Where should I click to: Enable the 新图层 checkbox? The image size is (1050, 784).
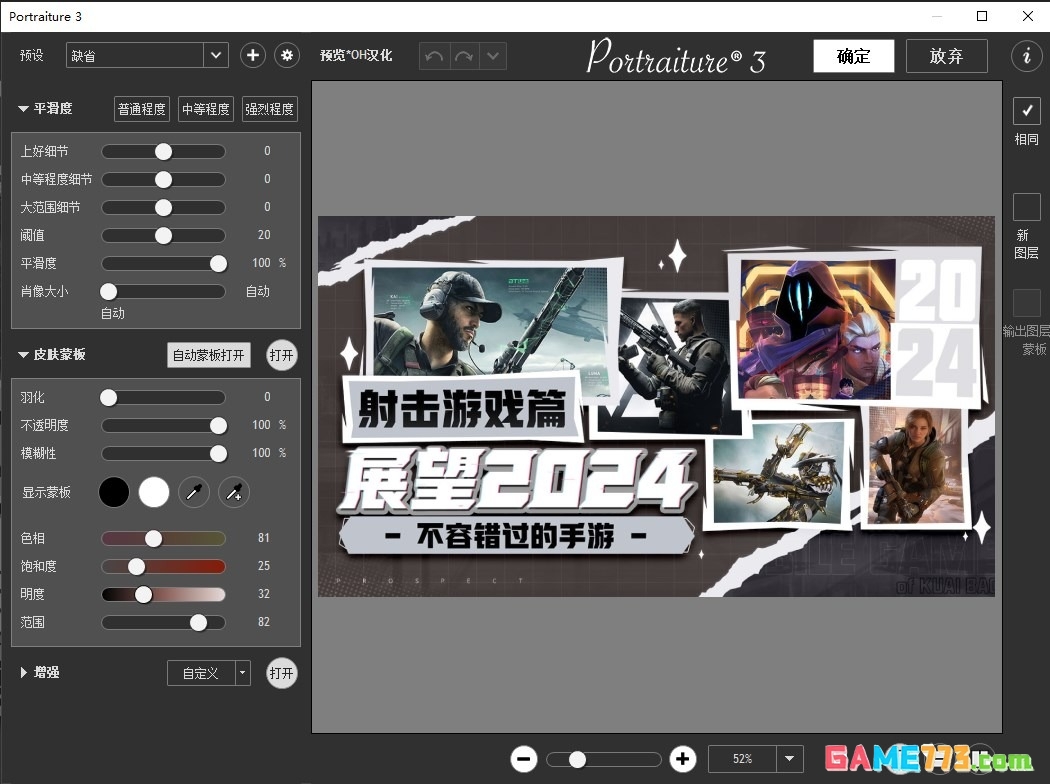click(1026, 207)
